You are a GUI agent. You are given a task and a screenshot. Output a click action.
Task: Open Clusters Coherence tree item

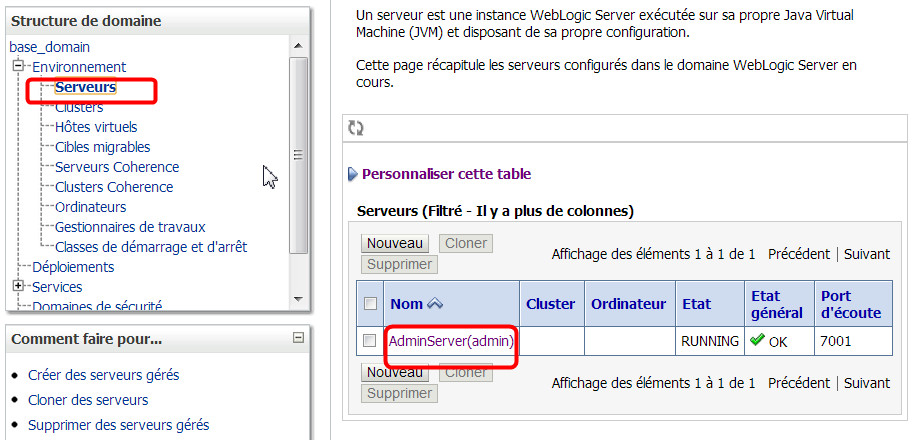click(114, 187)
